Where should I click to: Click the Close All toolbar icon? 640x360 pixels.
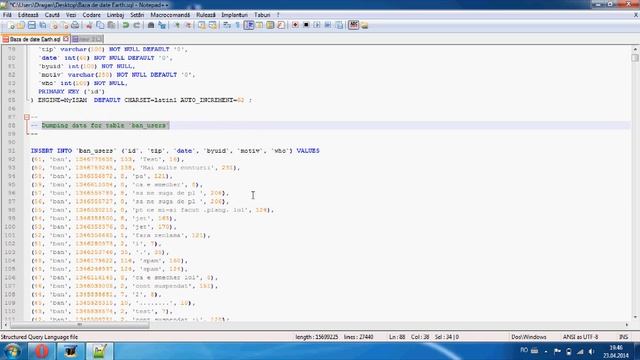pos(64,25)
